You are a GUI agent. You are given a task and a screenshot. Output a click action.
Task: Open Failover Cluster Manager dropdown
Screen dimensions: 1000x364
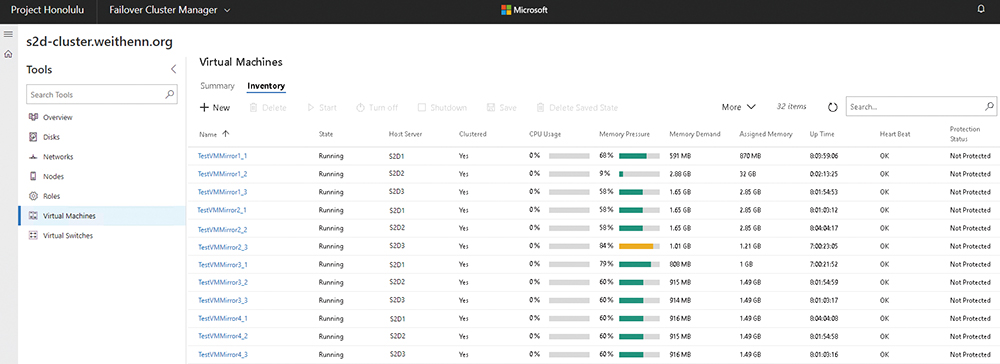pyautogui.click(x=170, y=10)
